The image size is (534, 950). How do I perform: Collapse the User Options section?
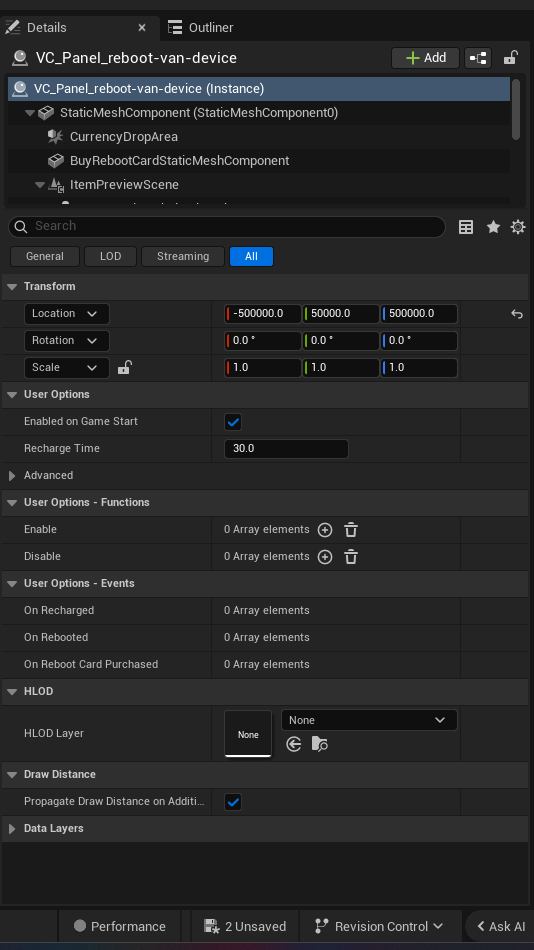[12, 394]
